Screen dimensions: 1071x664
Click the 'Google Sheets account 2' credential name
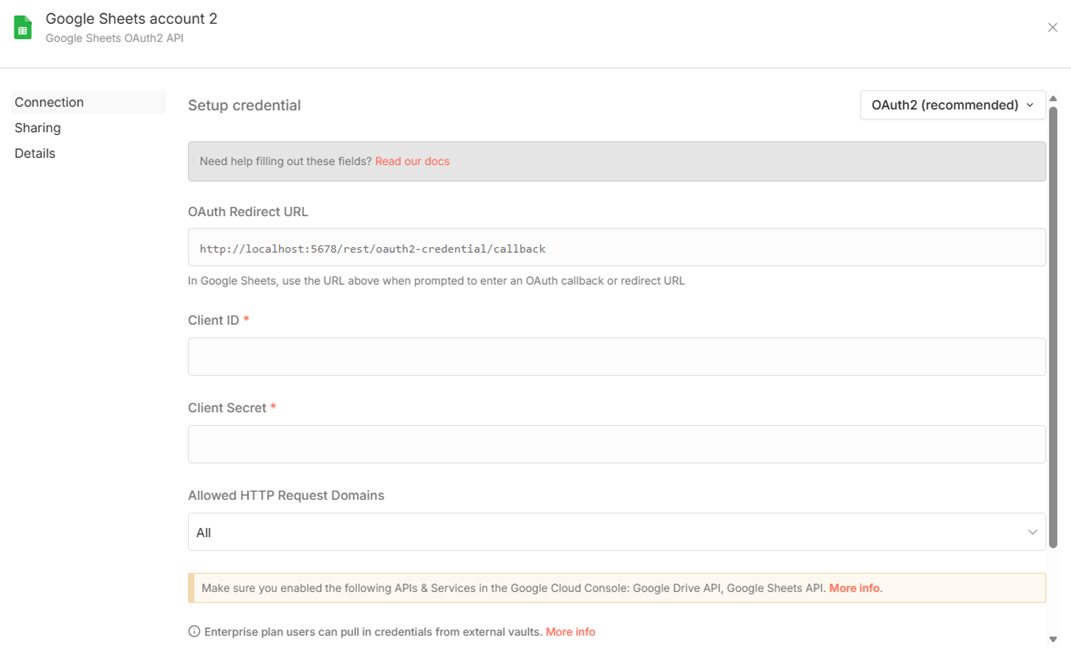pos(131,19)
